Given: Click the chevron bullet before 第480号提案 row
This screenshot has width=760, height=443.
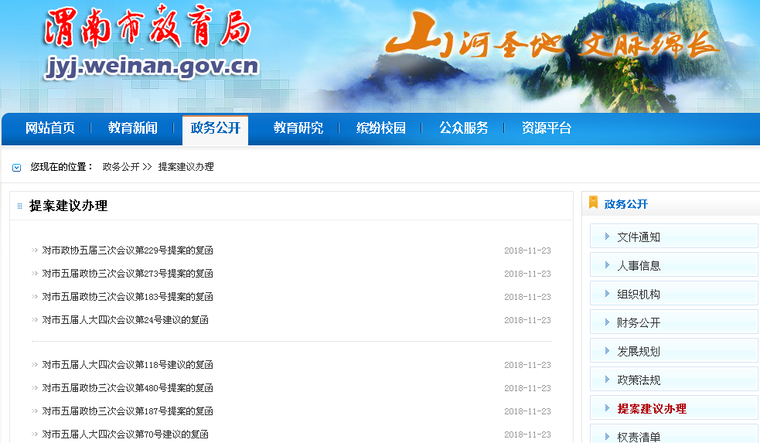Looking at the screenshot, I should (34, 388).
